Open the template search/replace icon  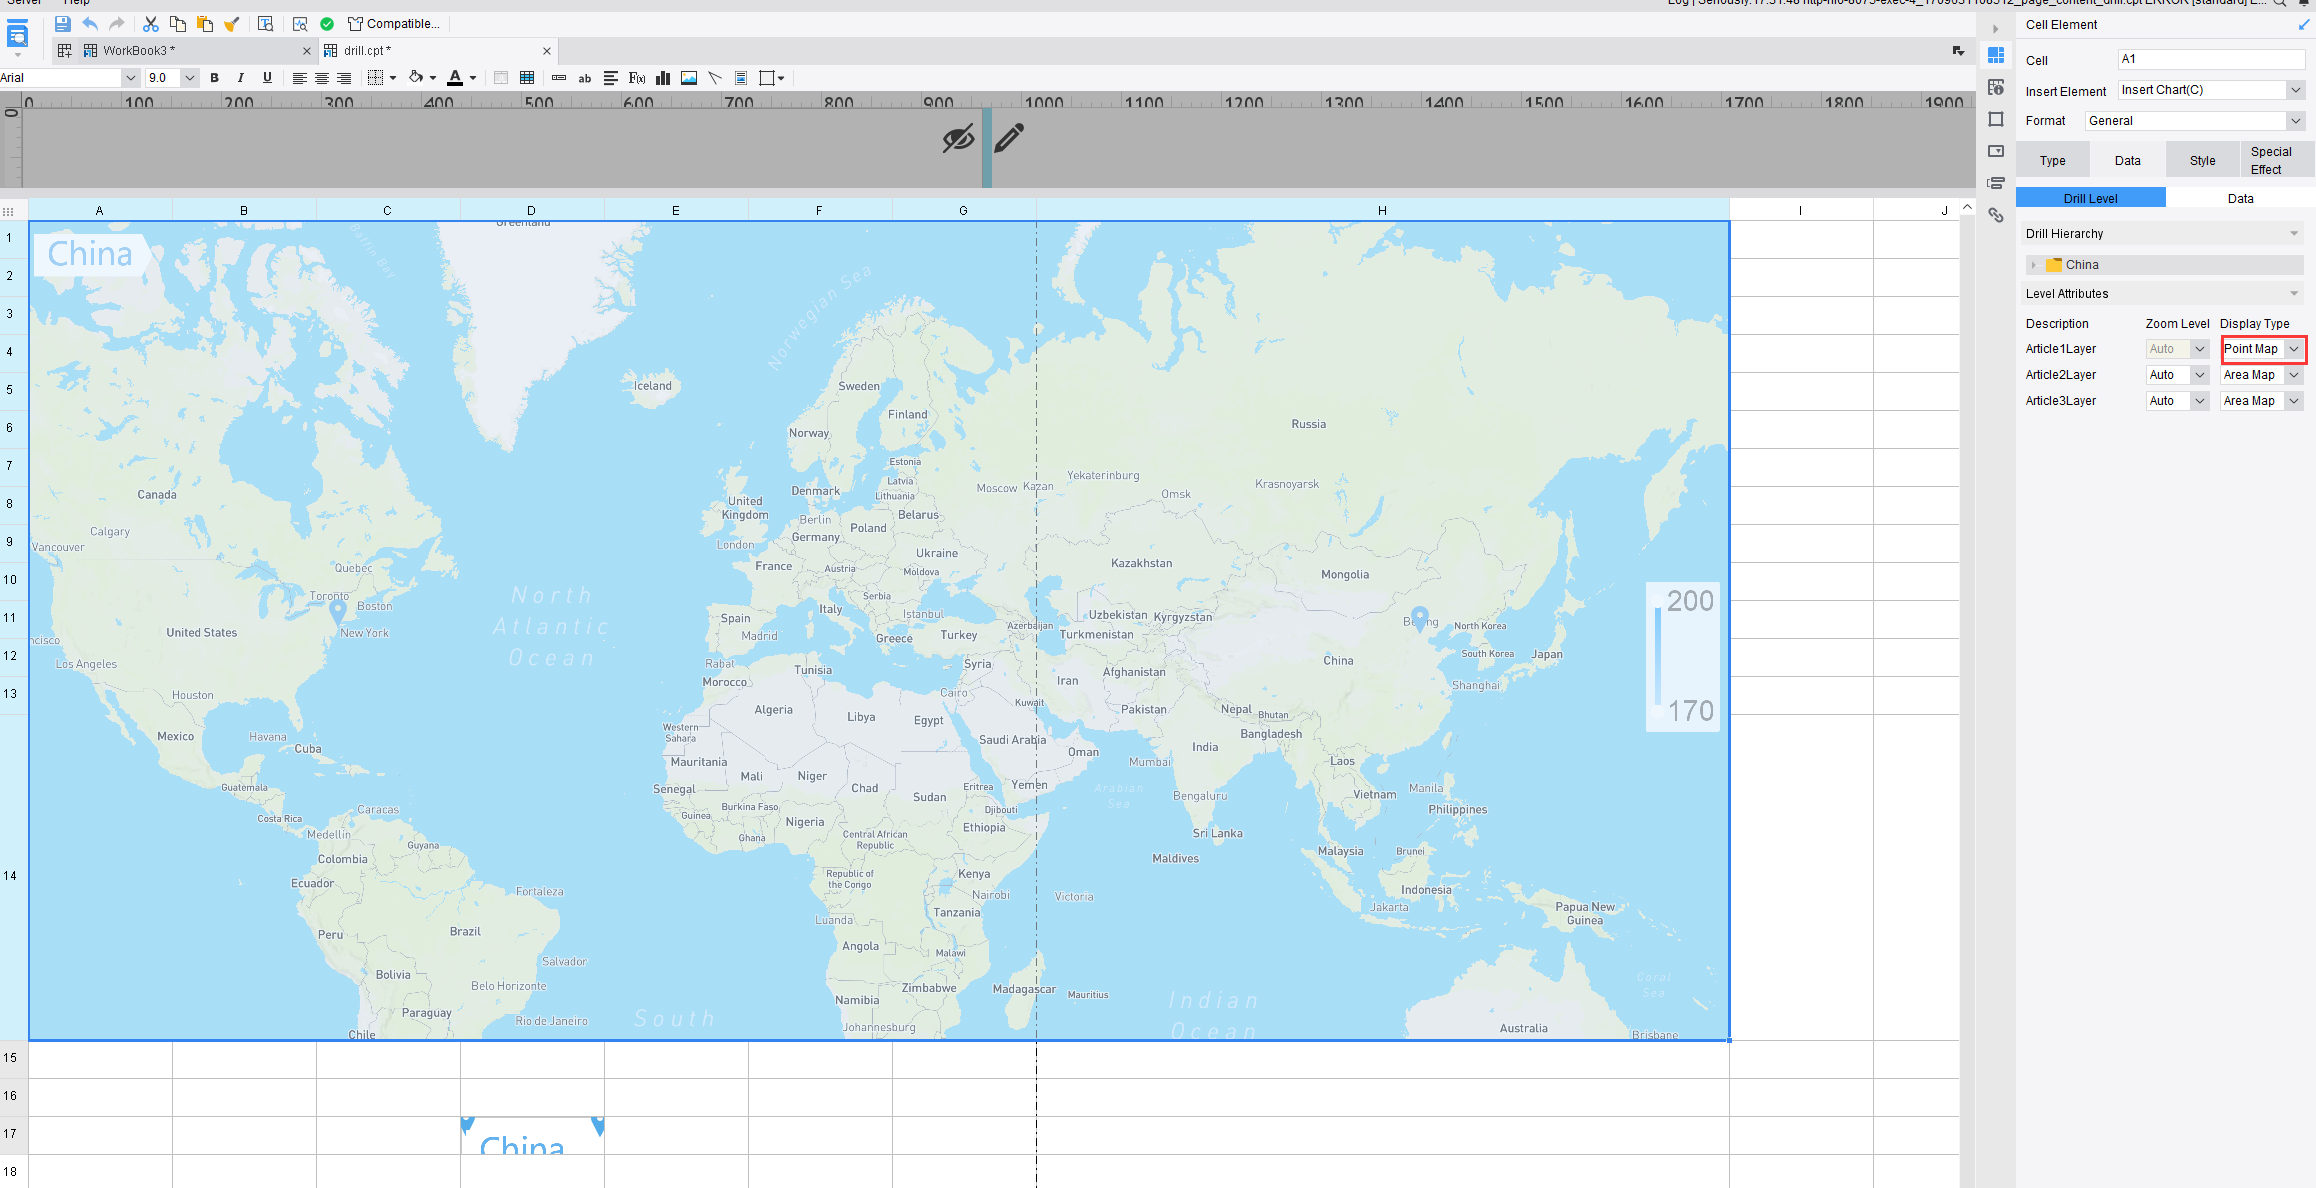(x=266, y=24)
